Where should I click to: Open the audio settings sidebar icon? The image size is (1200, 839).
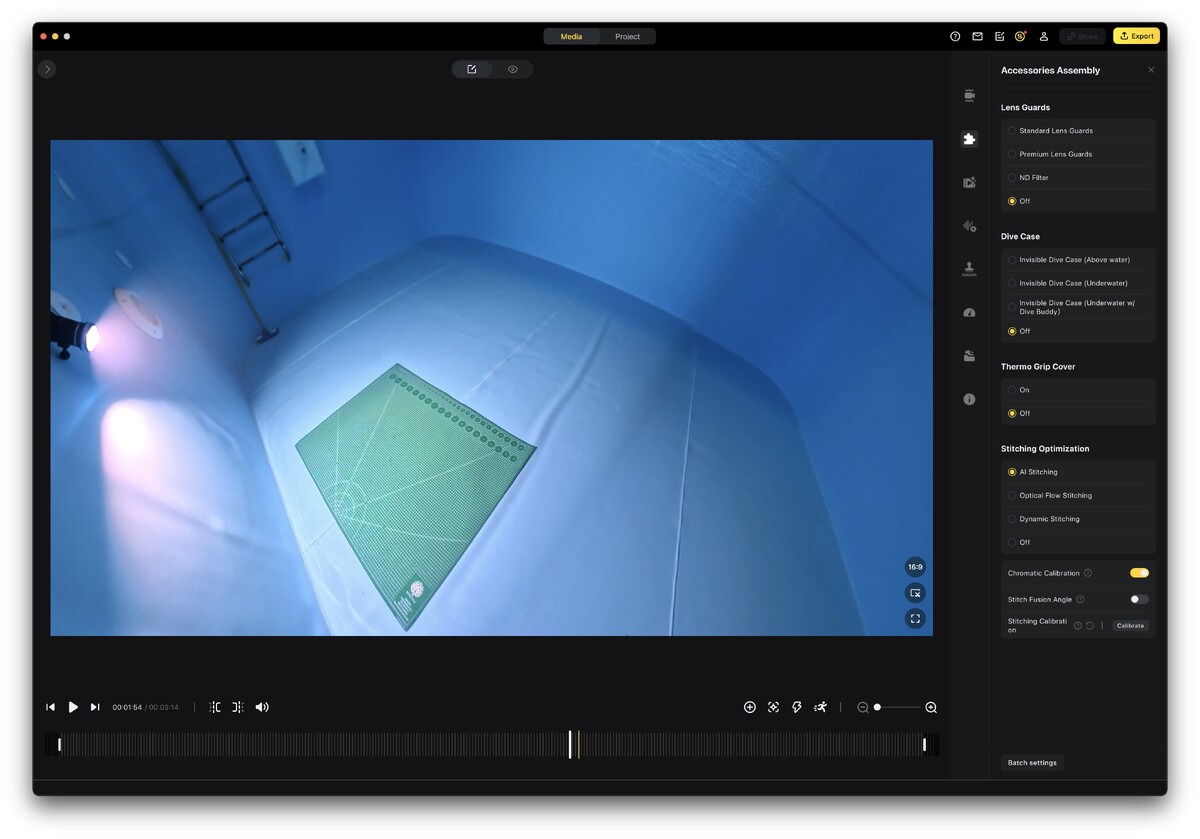pyautogui.click(x=969, y=226)
